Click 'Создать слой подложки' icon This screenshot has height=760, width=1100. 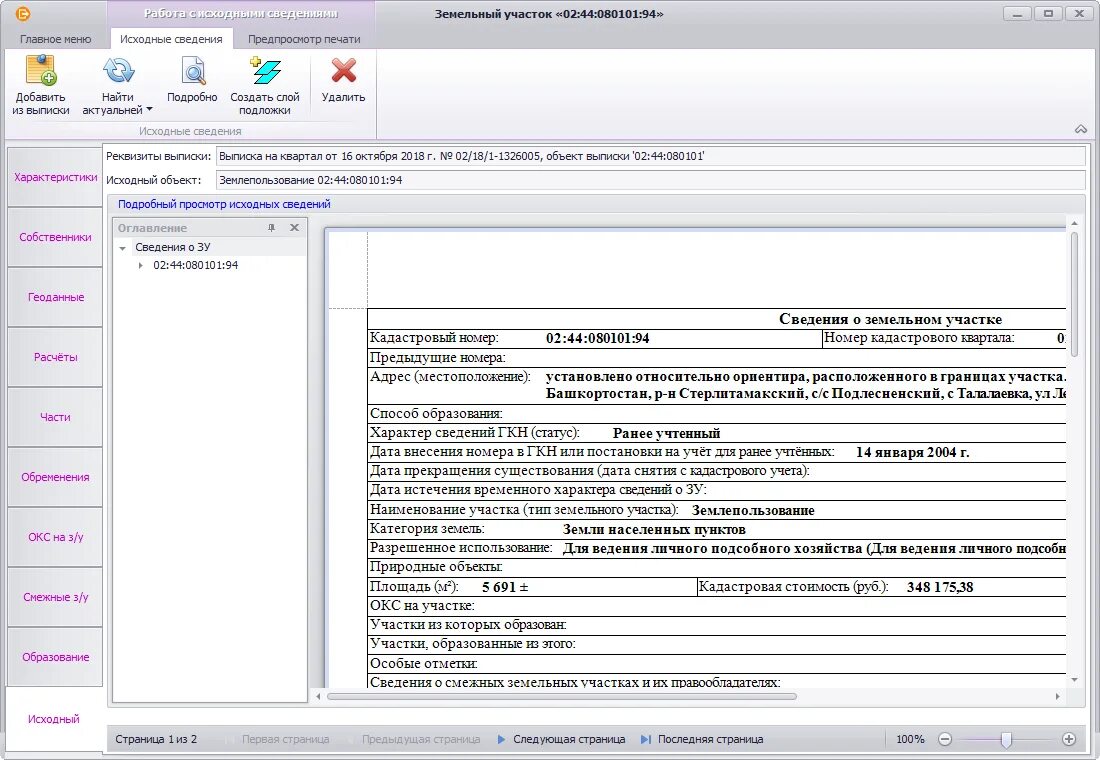tap(265, 71)
